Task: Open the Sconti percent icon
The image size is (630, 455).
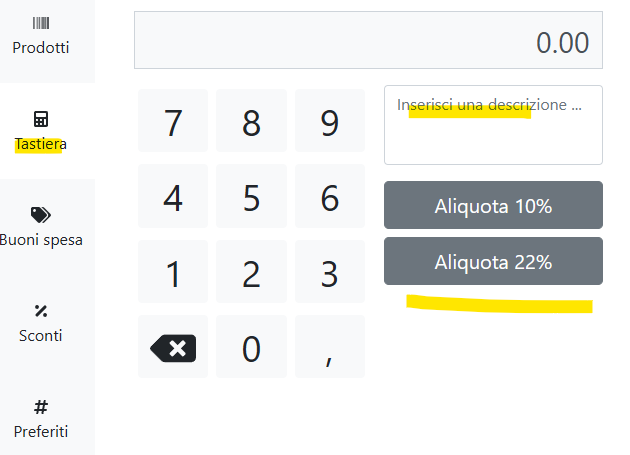Action: (x=41, y=310)
